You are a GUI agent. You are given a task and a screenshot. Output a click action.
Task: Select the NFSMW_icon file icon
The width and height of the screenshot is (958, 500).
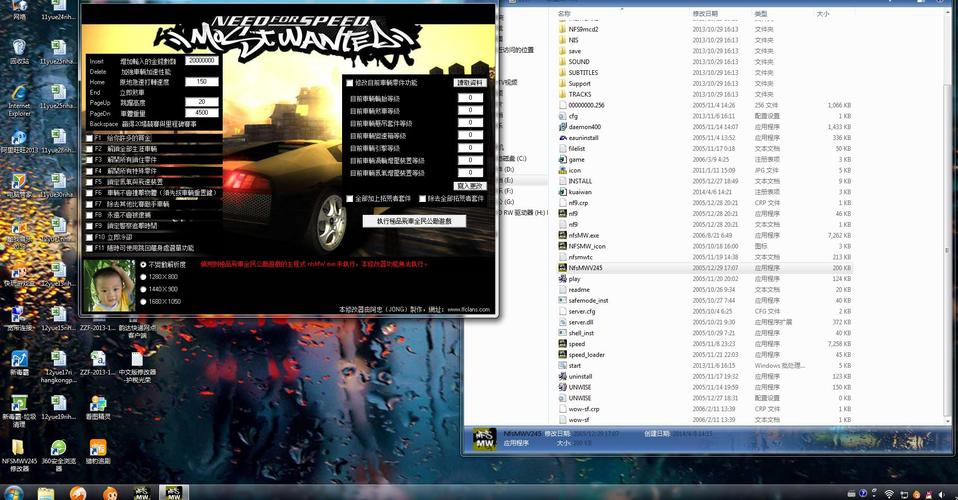point(563,246)
